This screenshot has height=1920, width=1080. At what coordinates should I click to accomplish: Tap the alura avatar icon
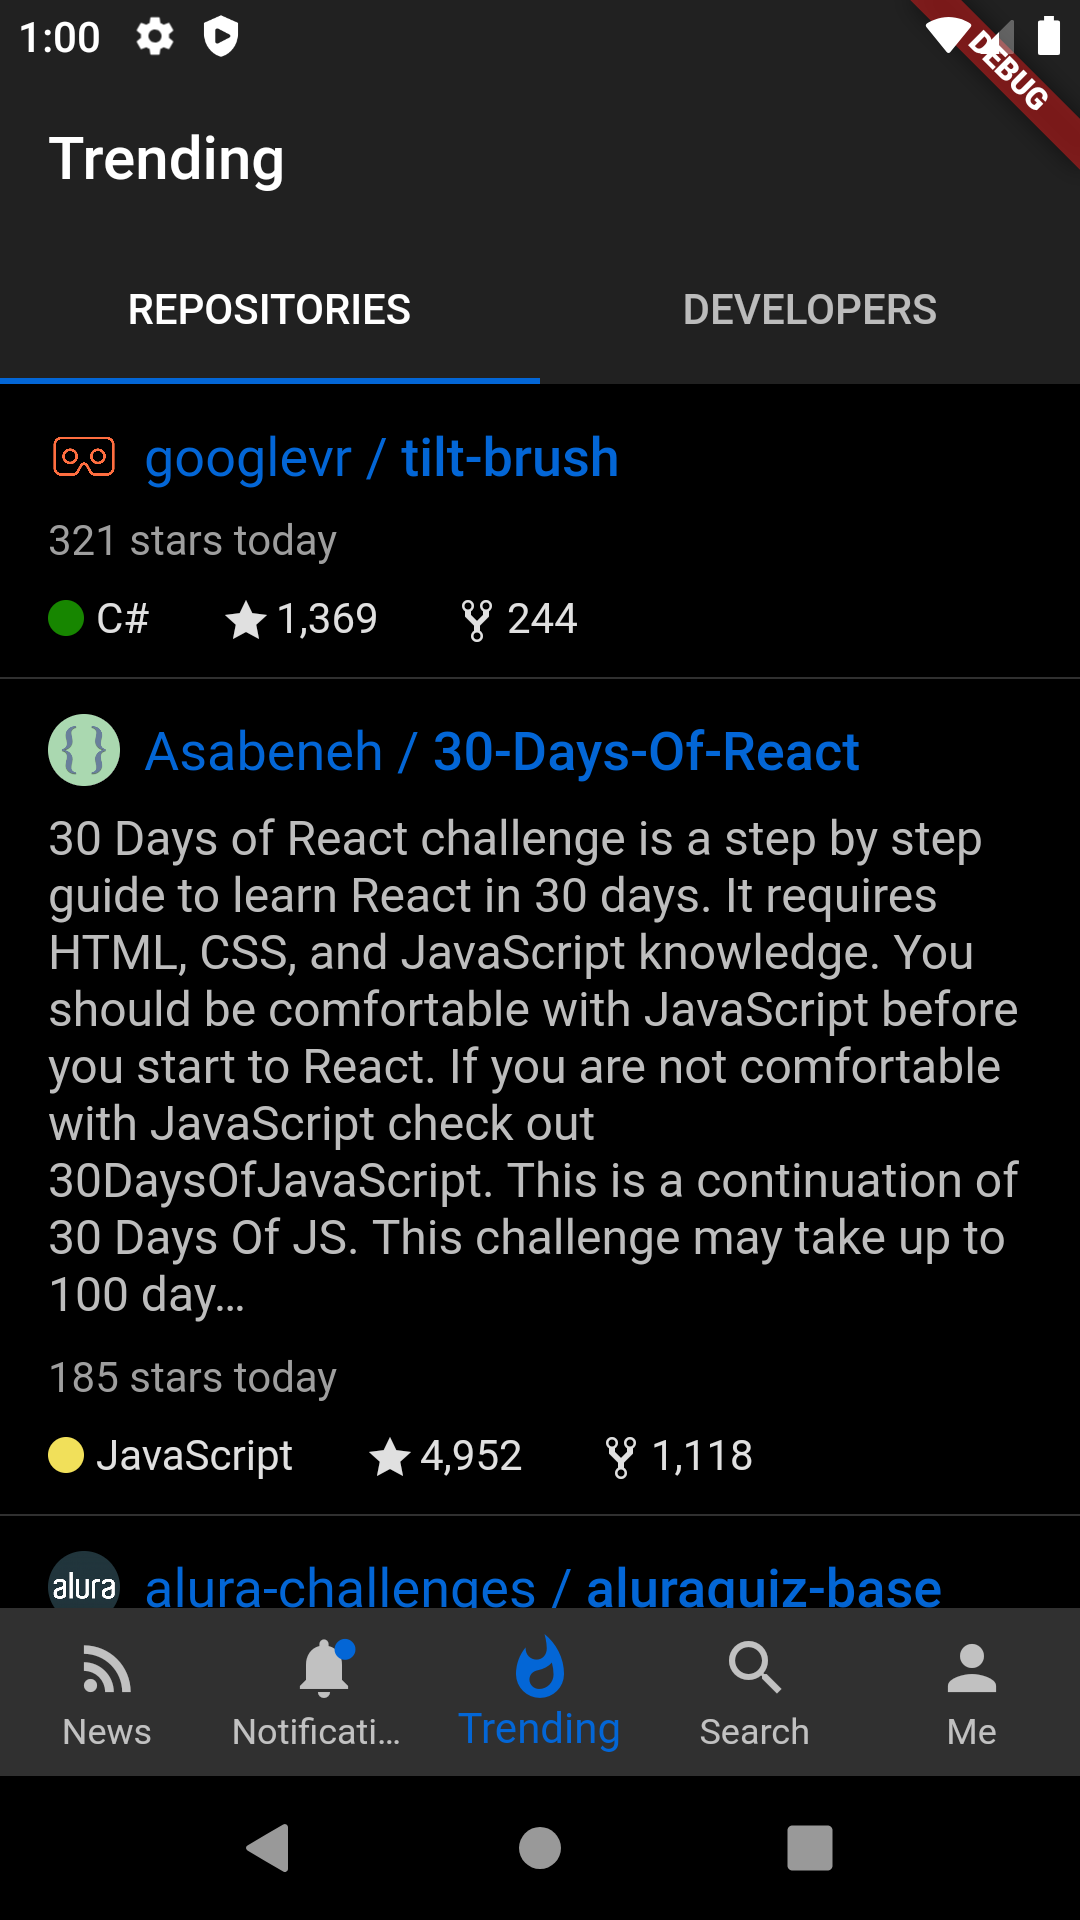(84, 1583)
